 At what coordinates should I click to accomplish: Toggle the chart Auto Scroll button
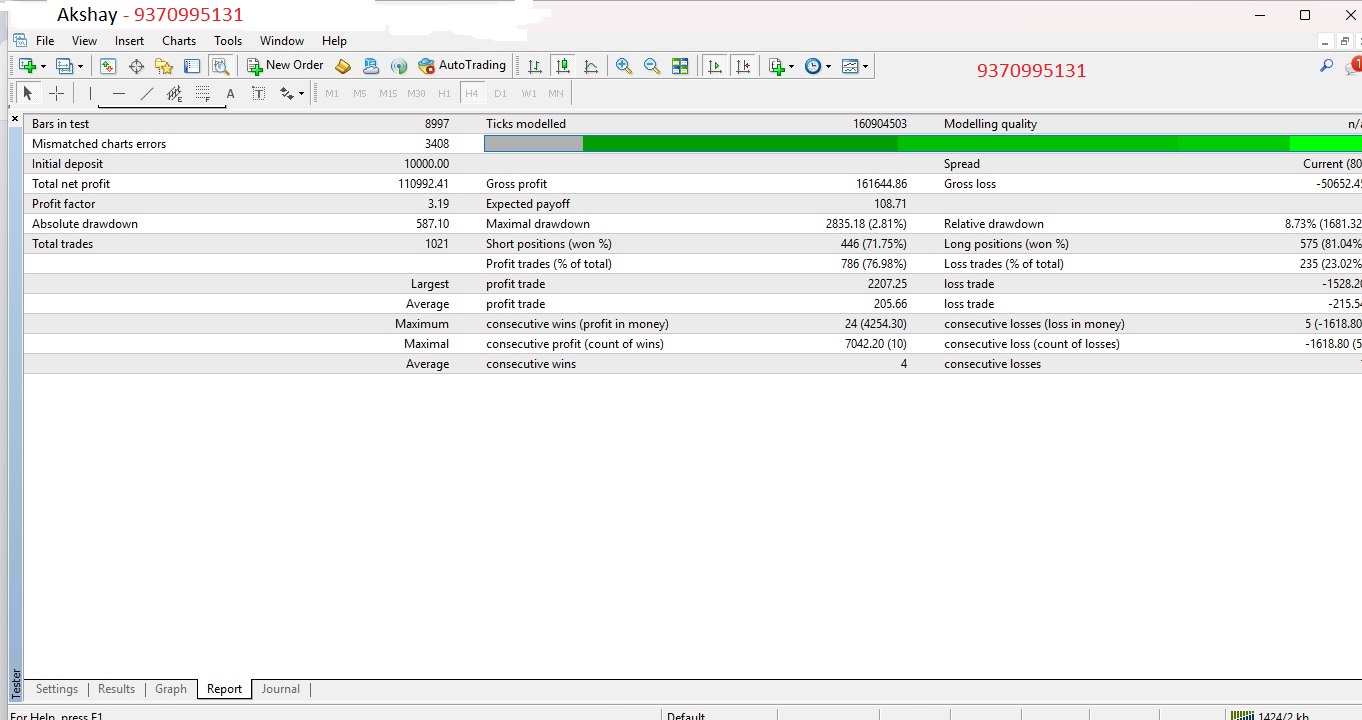[x=715, y=66]
